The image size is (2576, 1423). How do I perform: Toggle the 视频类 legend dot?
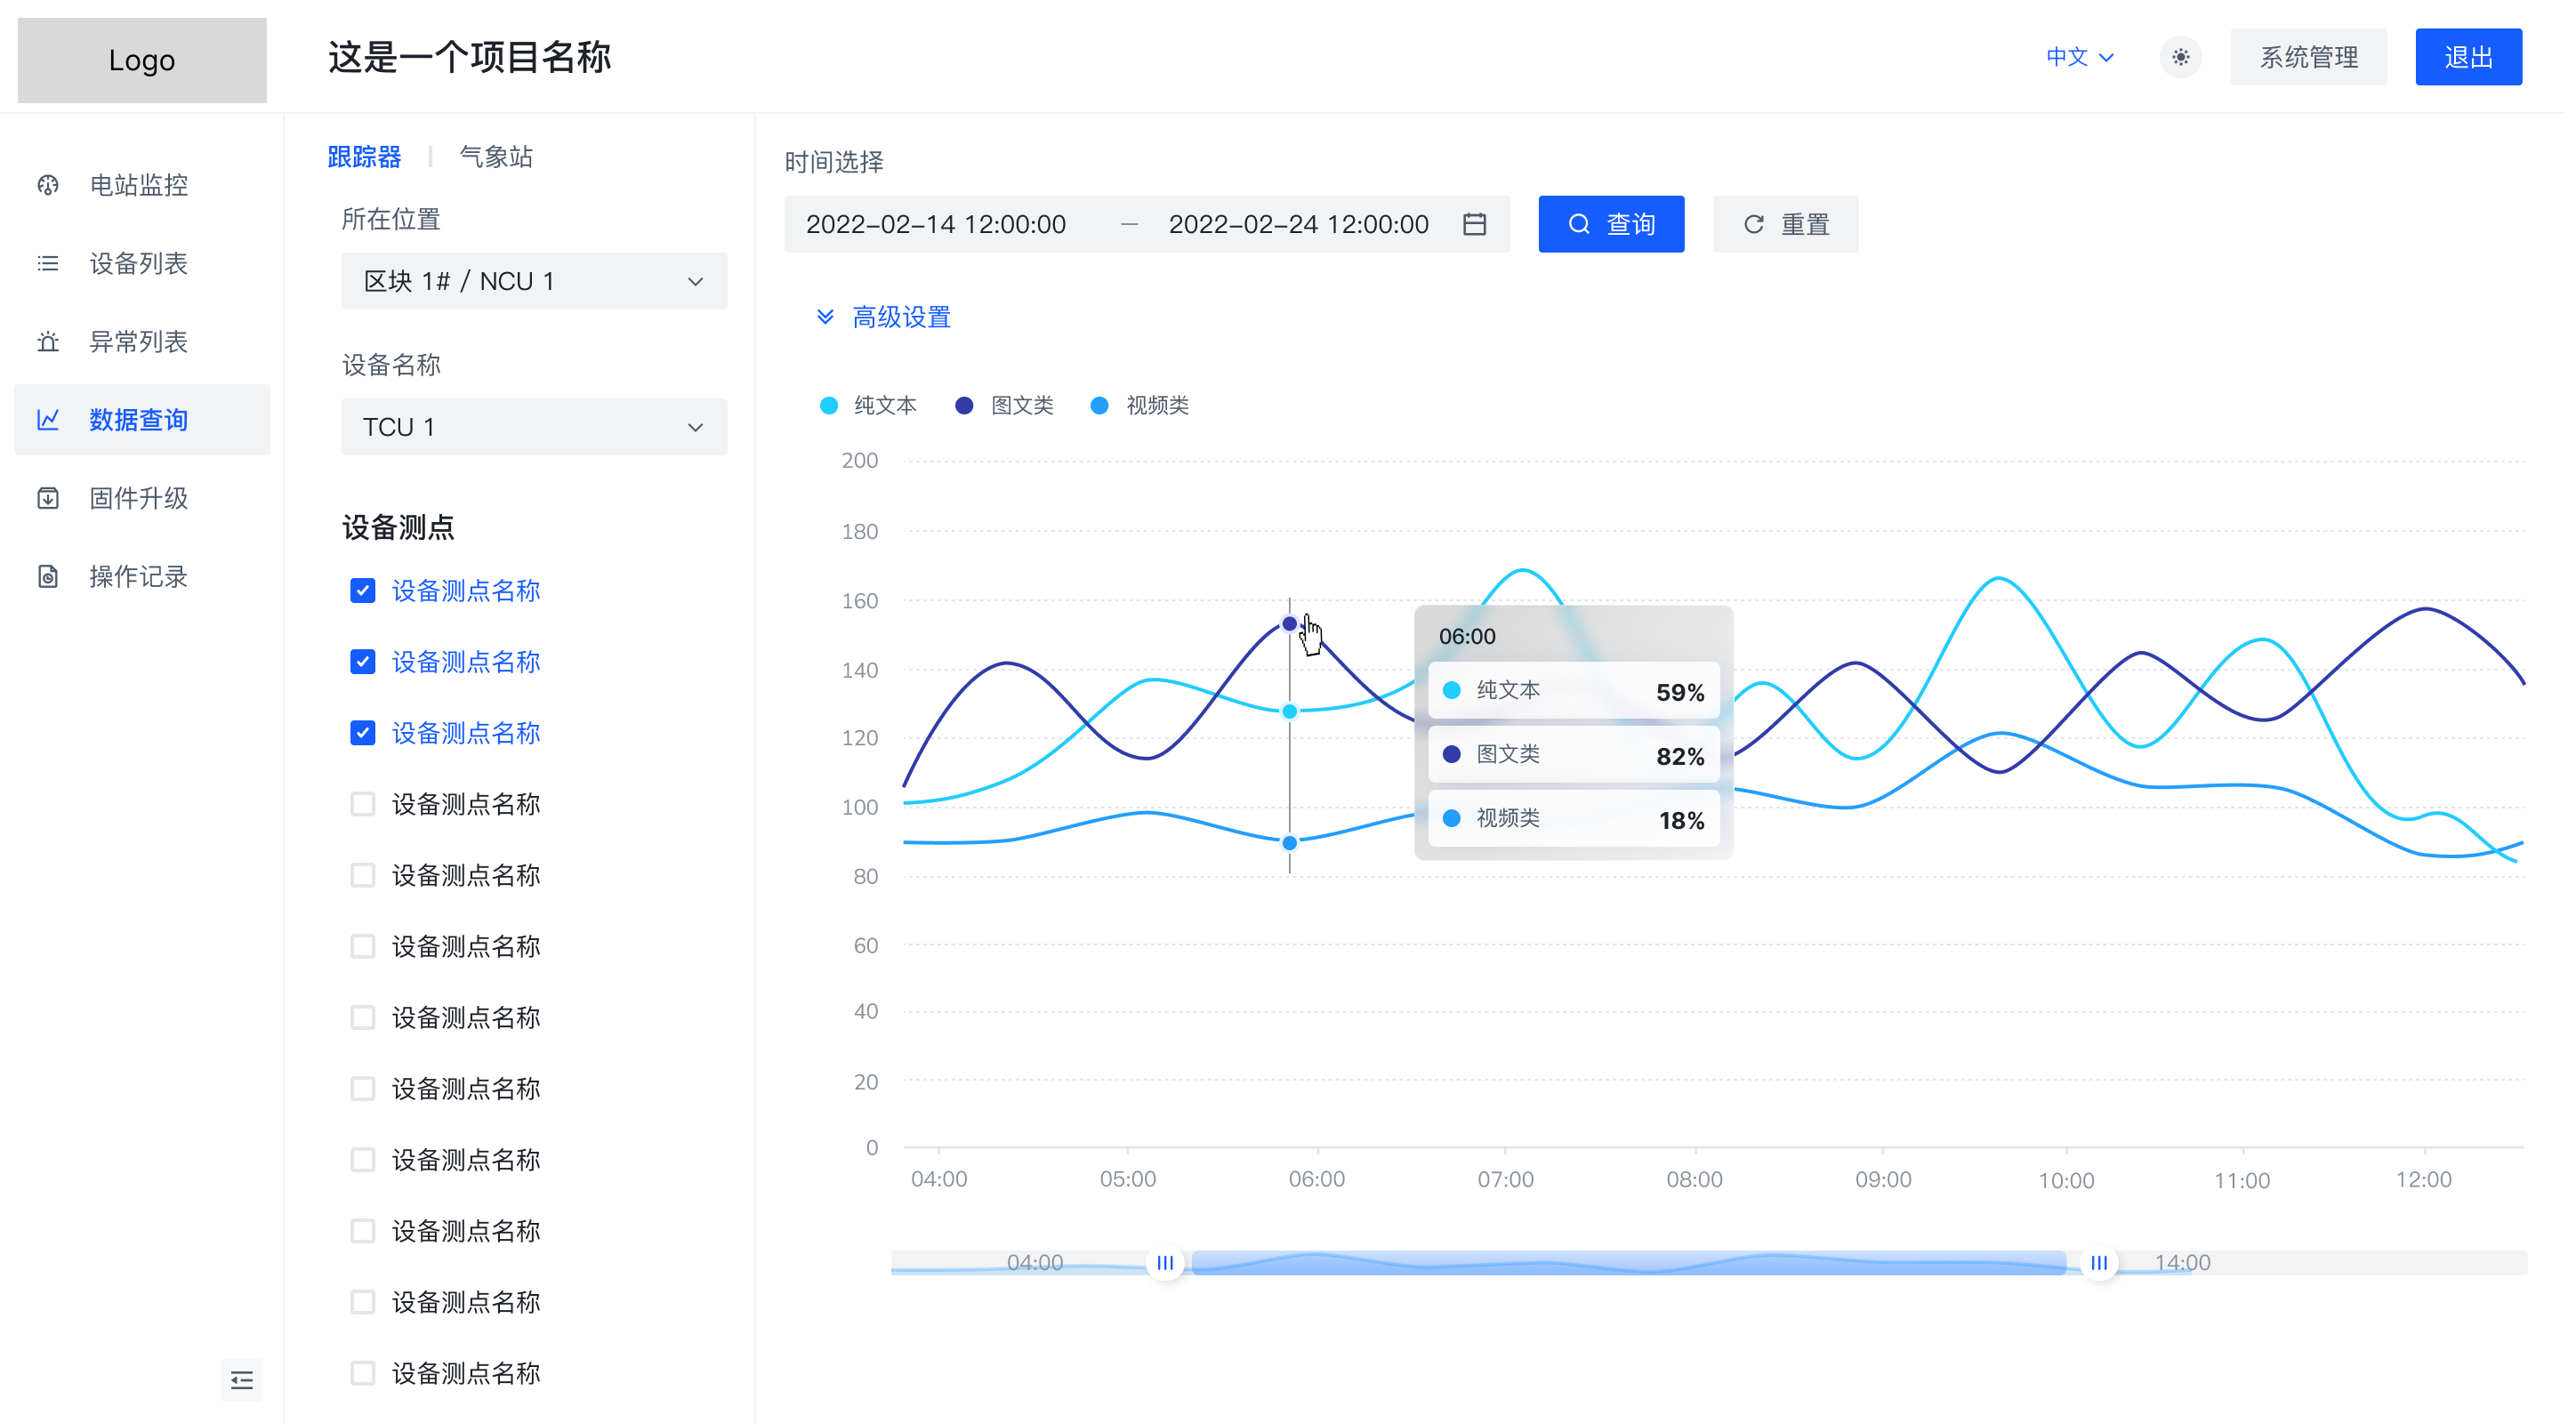1099,405
